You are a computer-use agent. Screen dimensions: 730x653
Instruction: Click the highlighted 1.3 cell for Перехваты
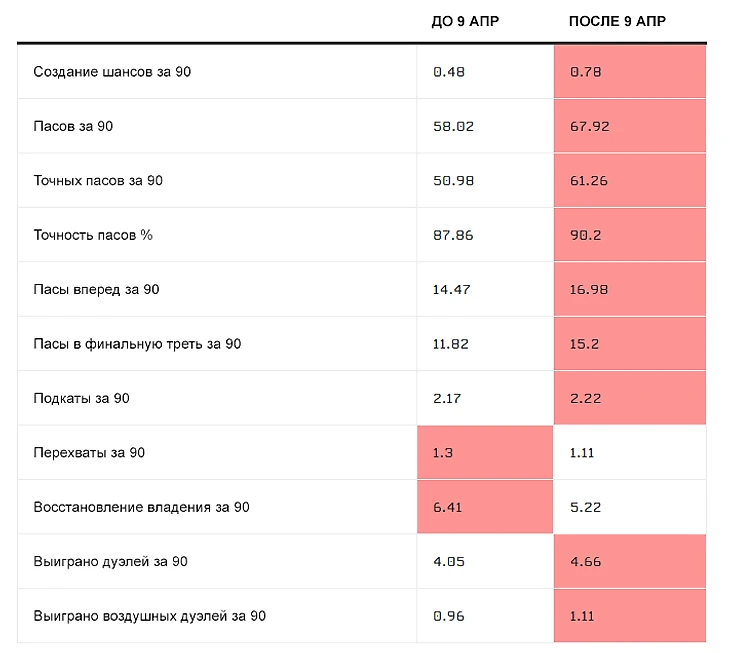tap(485, 452)
